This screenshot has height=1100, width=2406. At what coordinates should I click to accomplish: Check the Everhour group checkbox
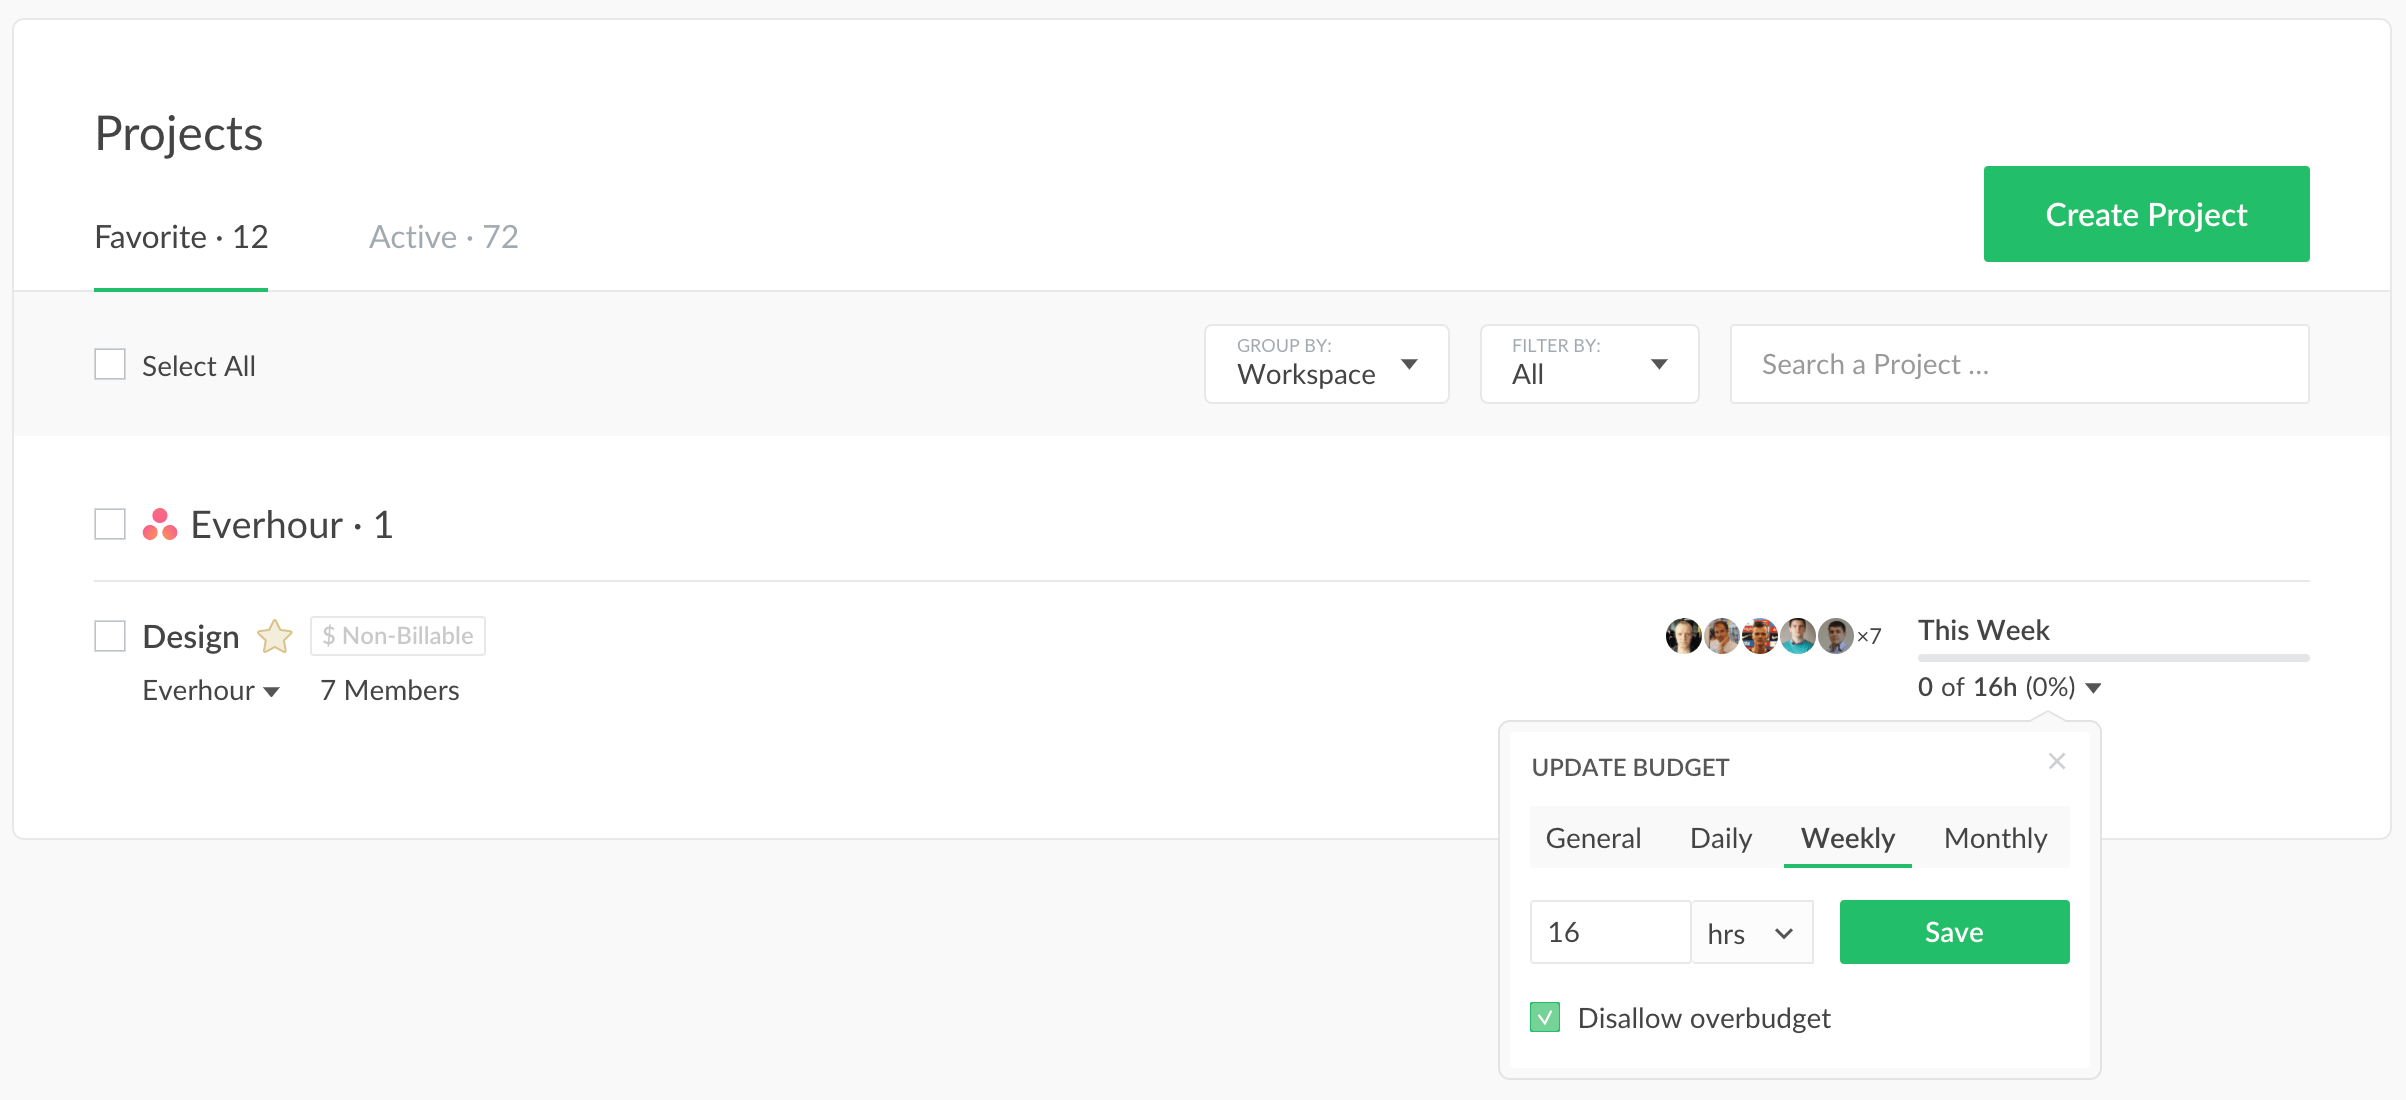pos(110,525)
